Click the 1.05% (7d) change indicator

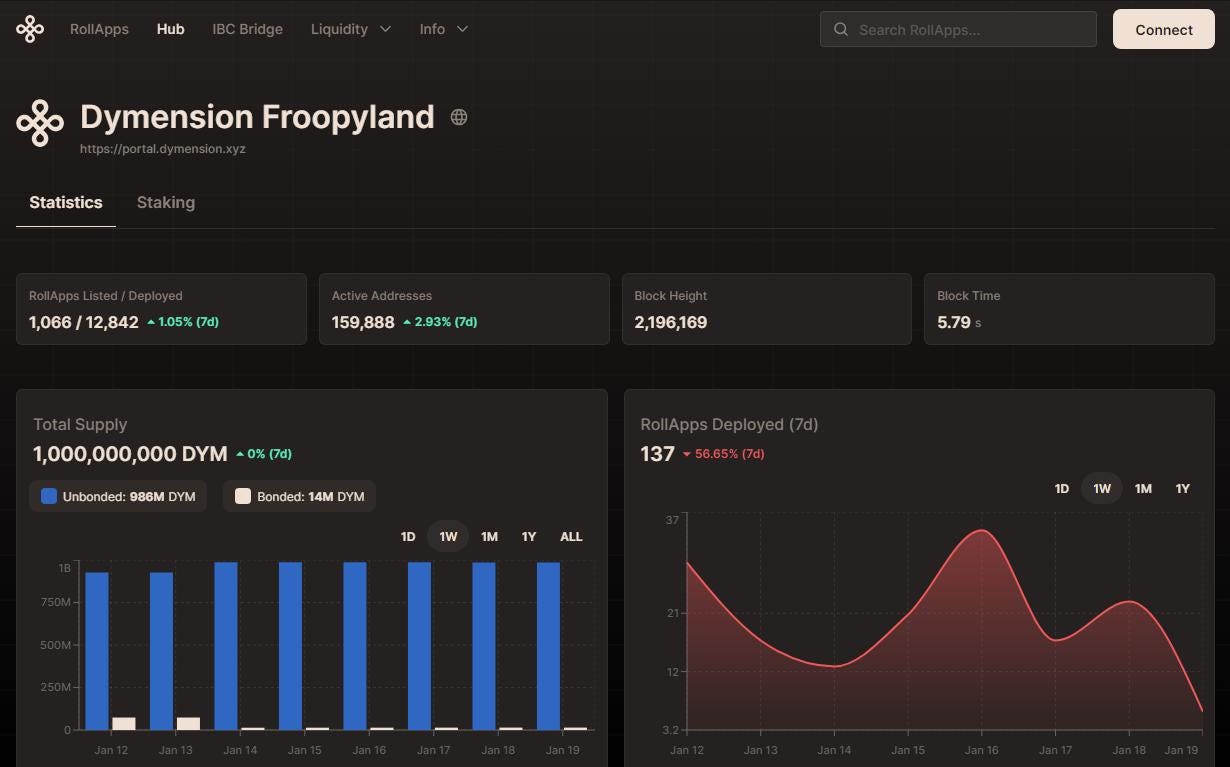coord(183,322)
